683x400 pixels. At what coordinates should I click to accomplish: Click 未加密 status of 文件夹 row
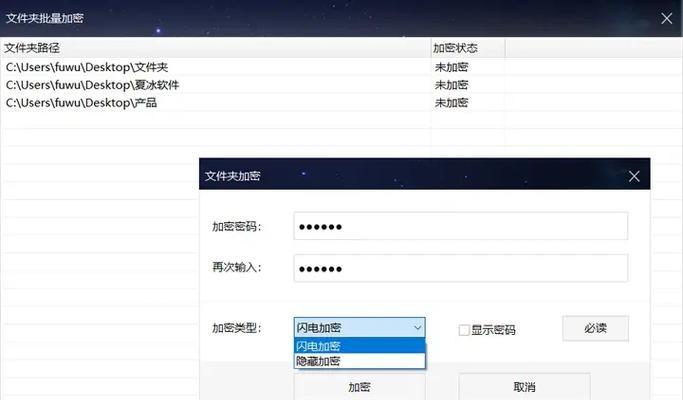[451, 67]
